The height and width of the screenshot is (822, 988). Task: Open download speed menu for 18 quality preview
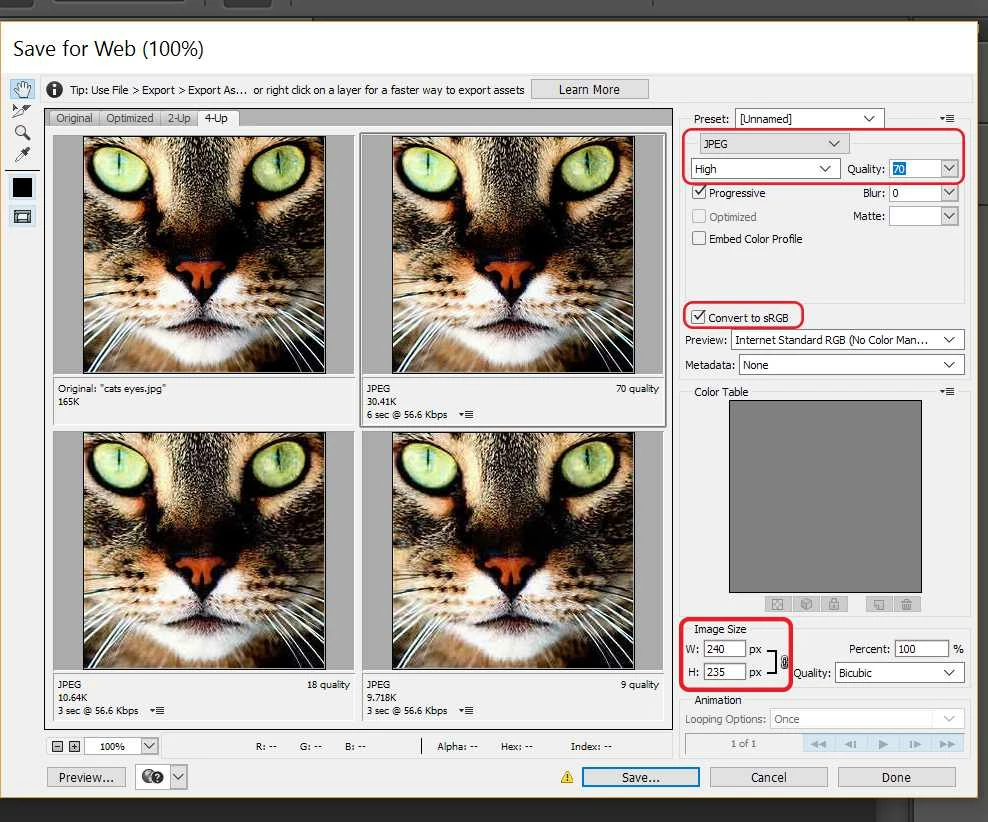[158, 711]
